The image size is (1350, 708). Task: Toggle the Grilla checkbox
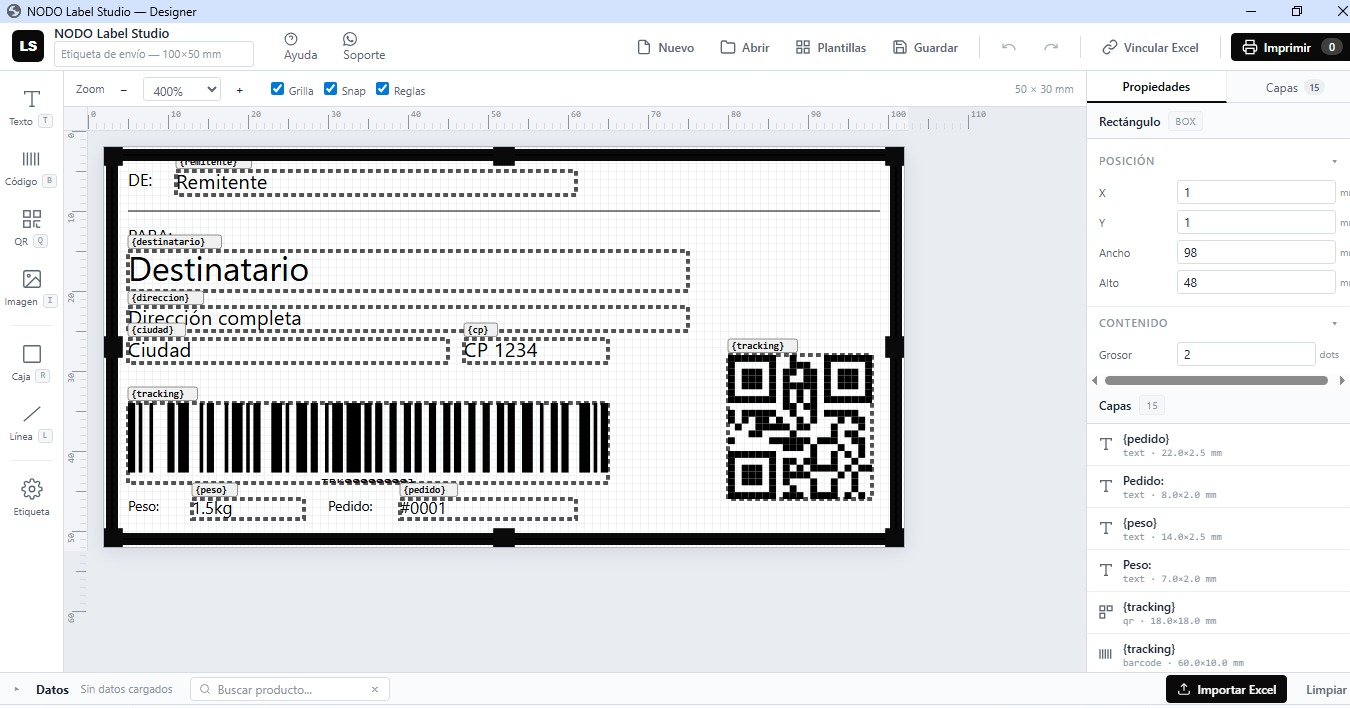[278, 89]
